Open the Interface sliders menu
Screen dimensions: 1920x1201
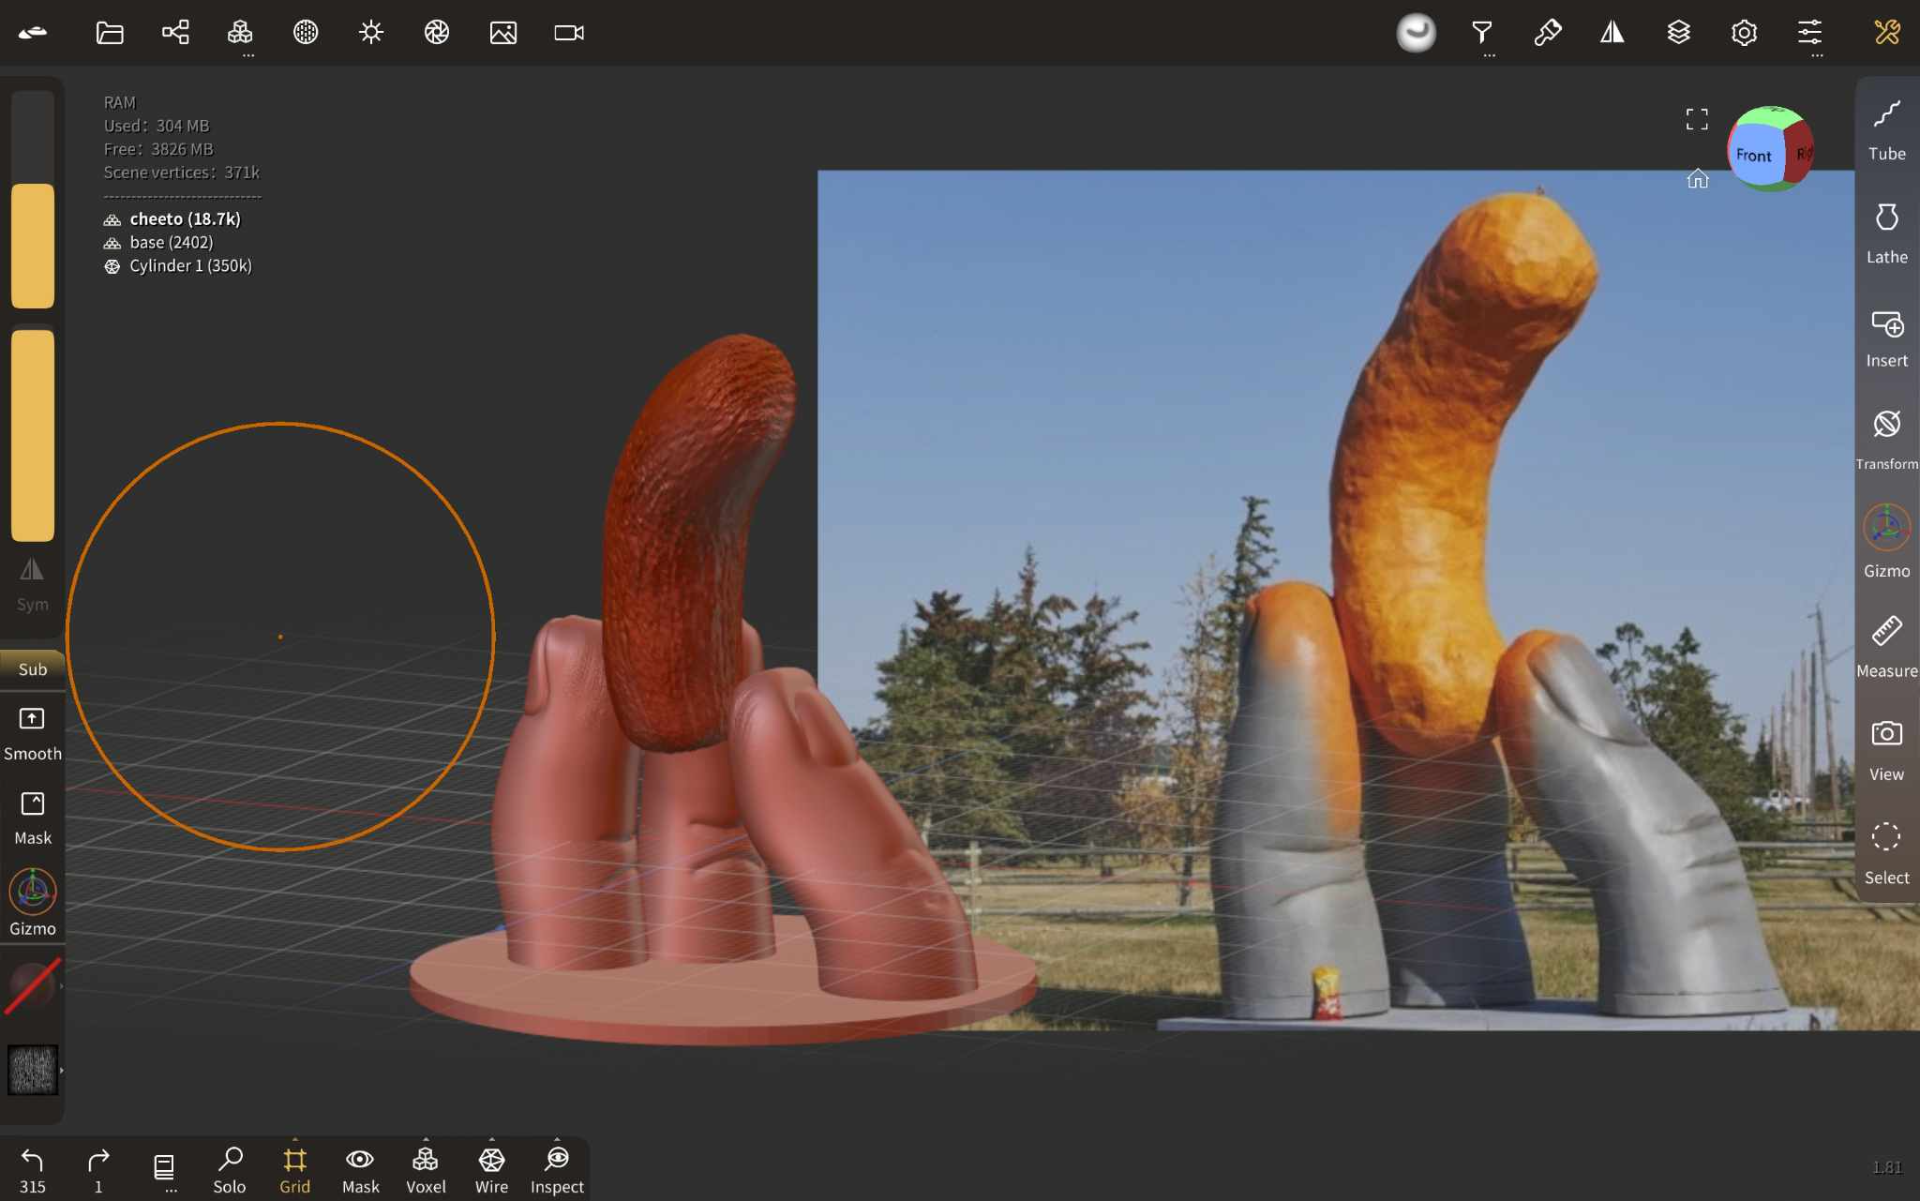[1810, 33]
